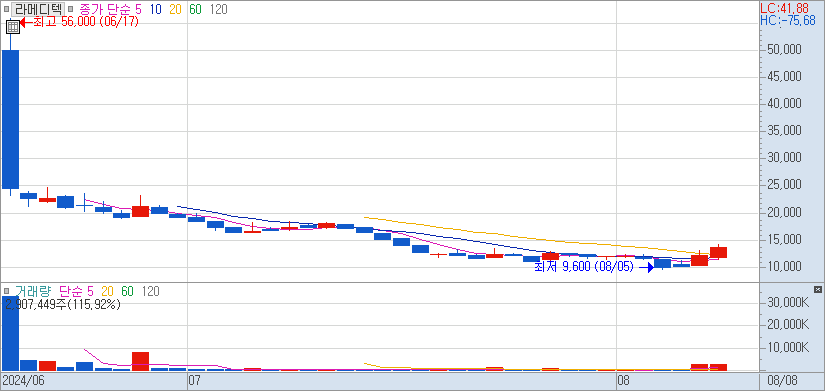This screenshot has width=825, height=391.
Task: Click the 20,000 price axis label
Action: 783,213
